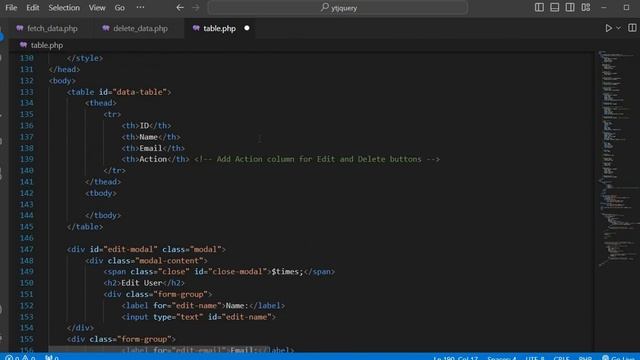Open the Customize Layout icon
The height and width of the screenshot is (360, 640).
coord(586,7)
